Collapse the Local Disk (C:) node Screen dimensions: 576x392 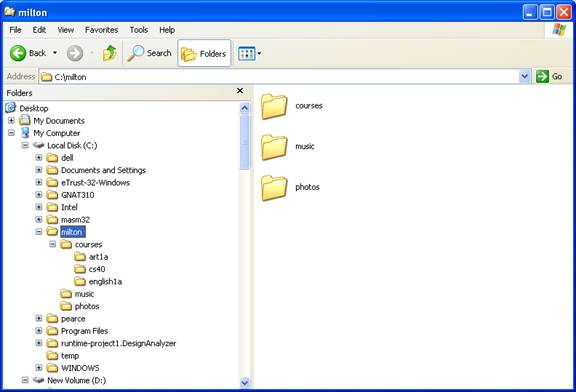(x=25, y=145)
